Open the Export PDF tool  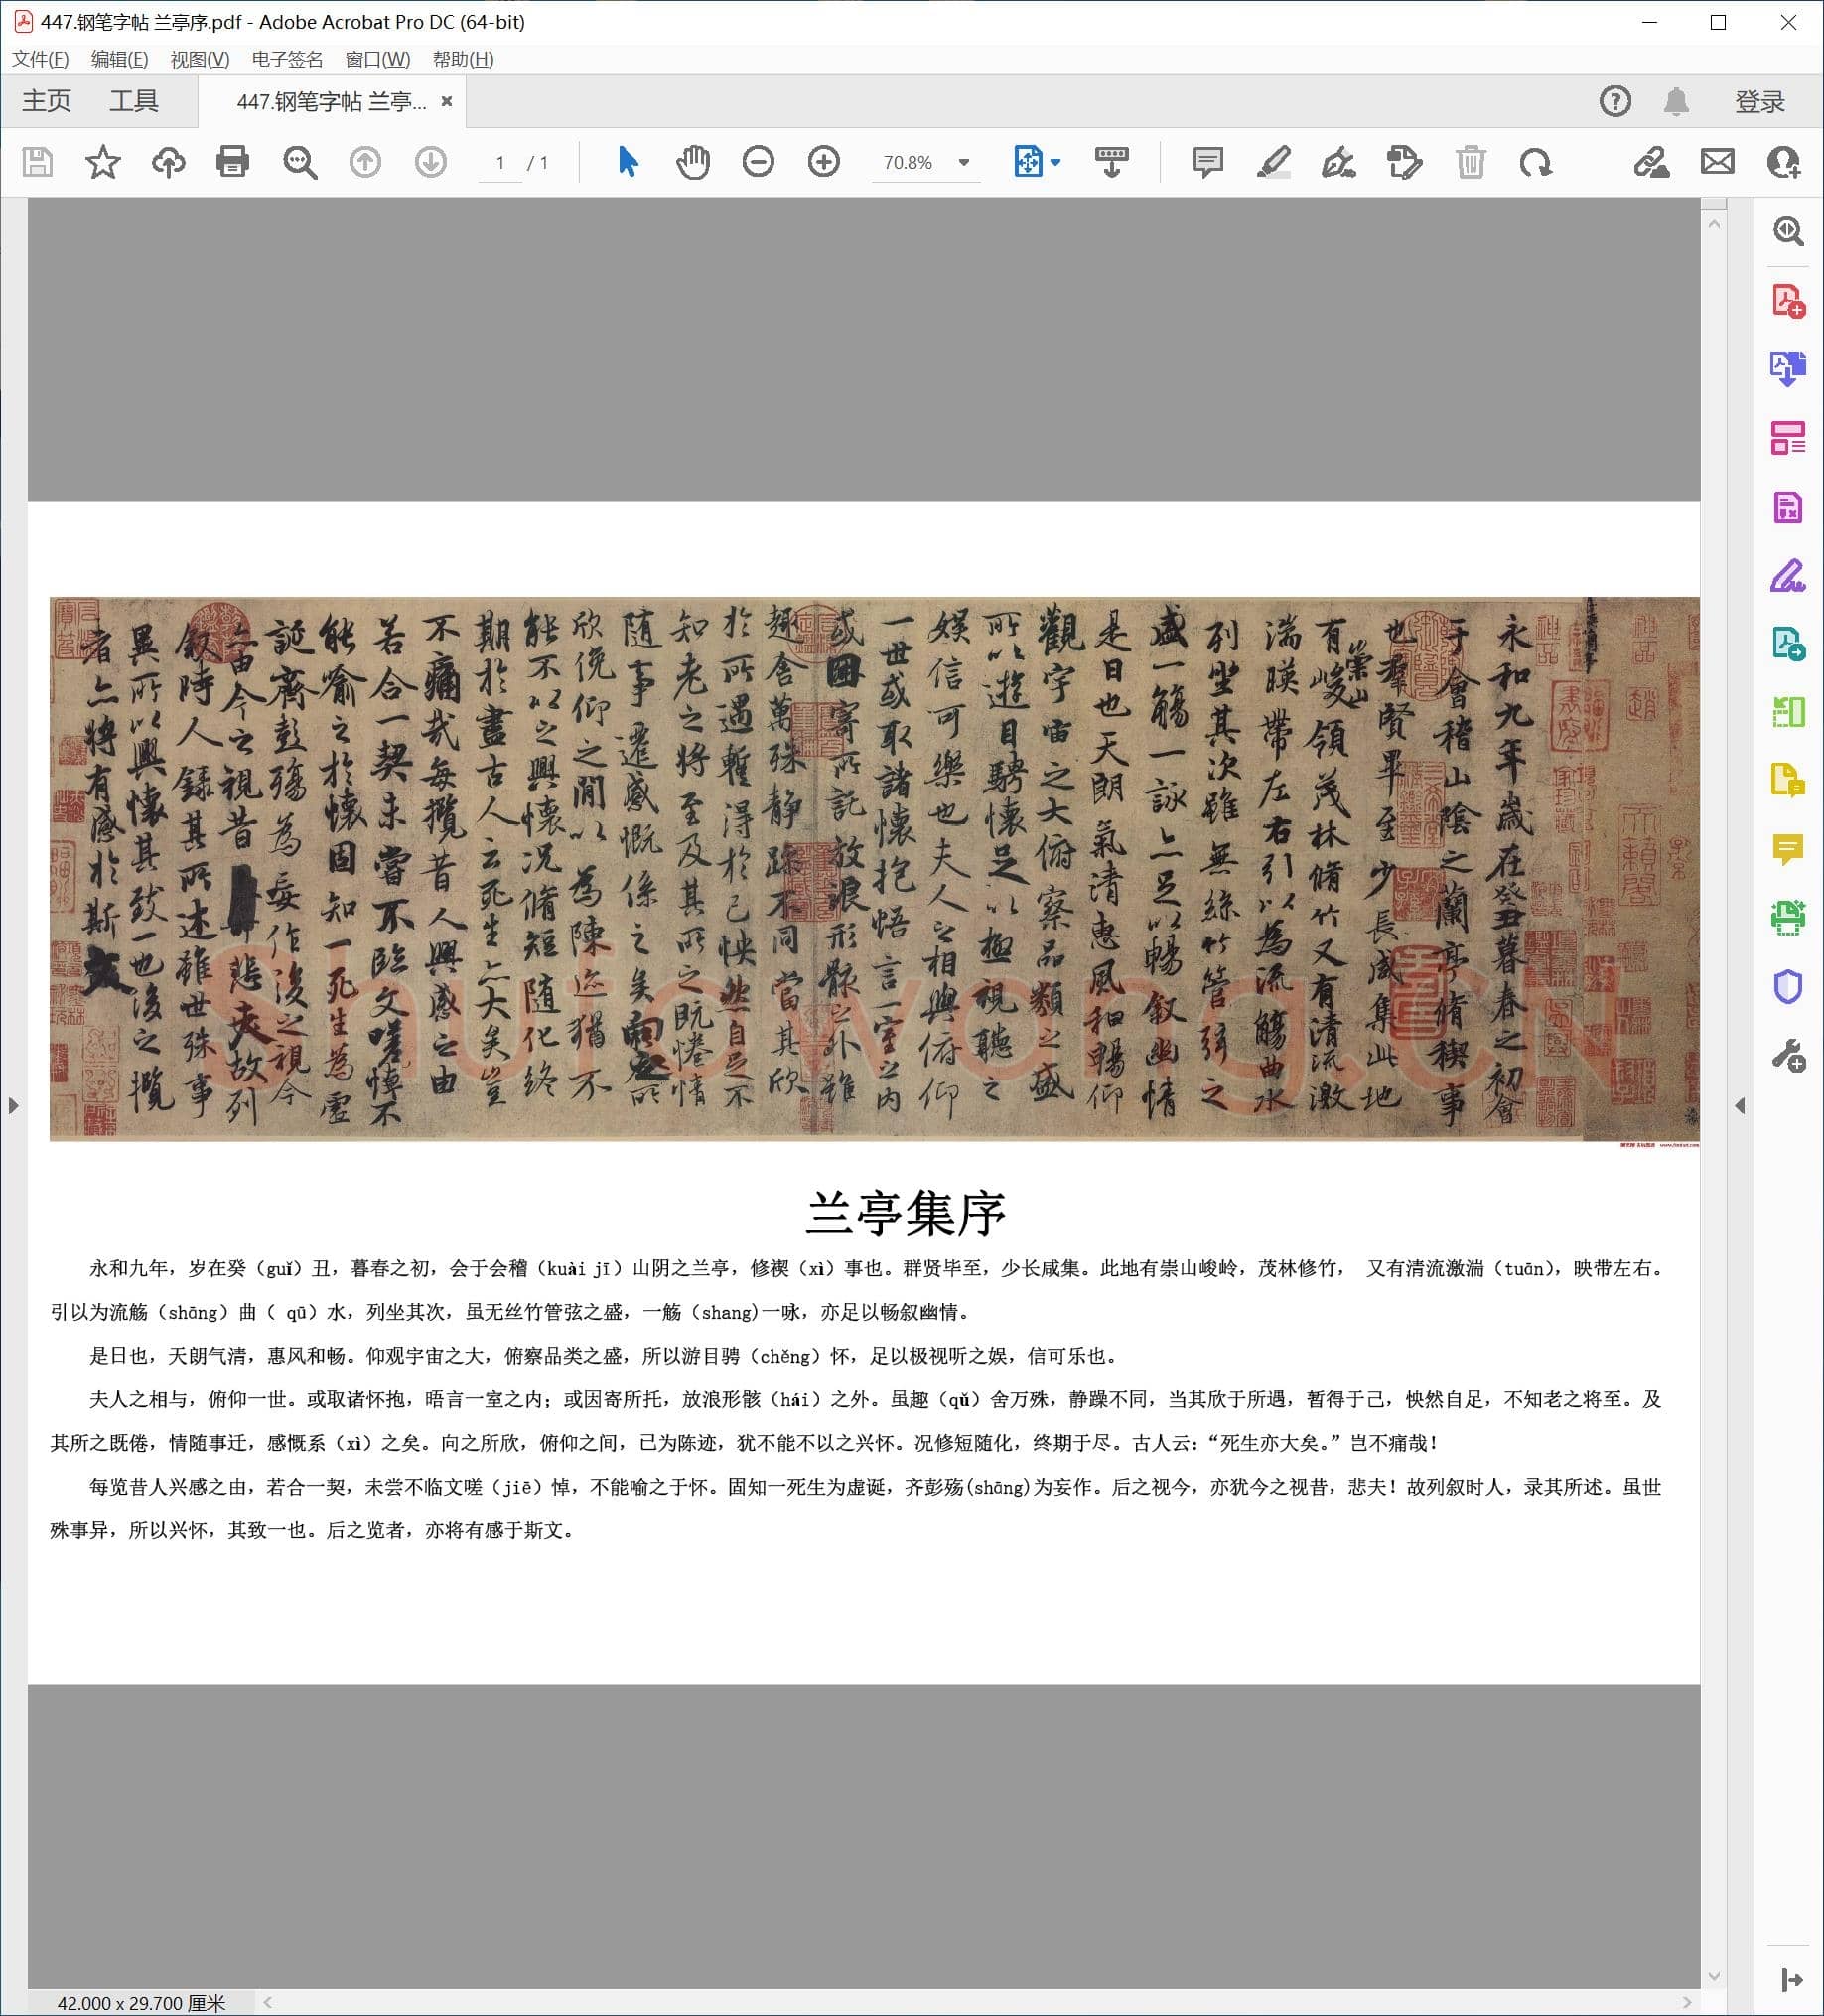[1790, 368]
